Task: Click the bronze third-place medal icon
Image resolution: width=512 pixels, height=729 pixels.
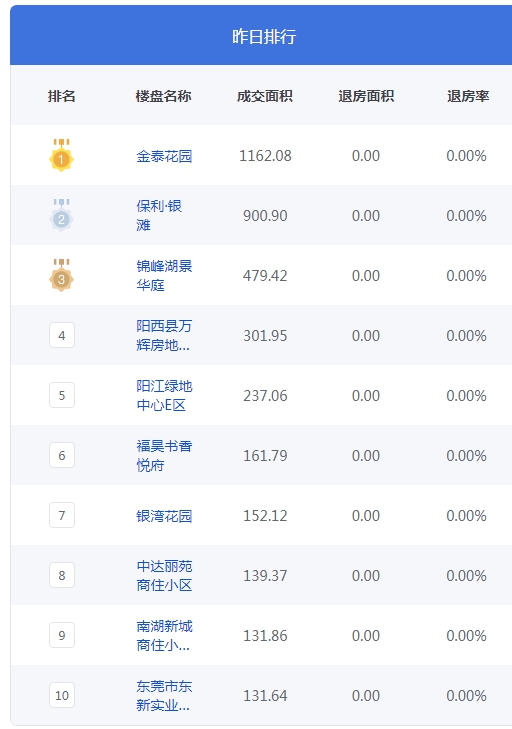Action: pyautogui.click(x=61, y=275)
